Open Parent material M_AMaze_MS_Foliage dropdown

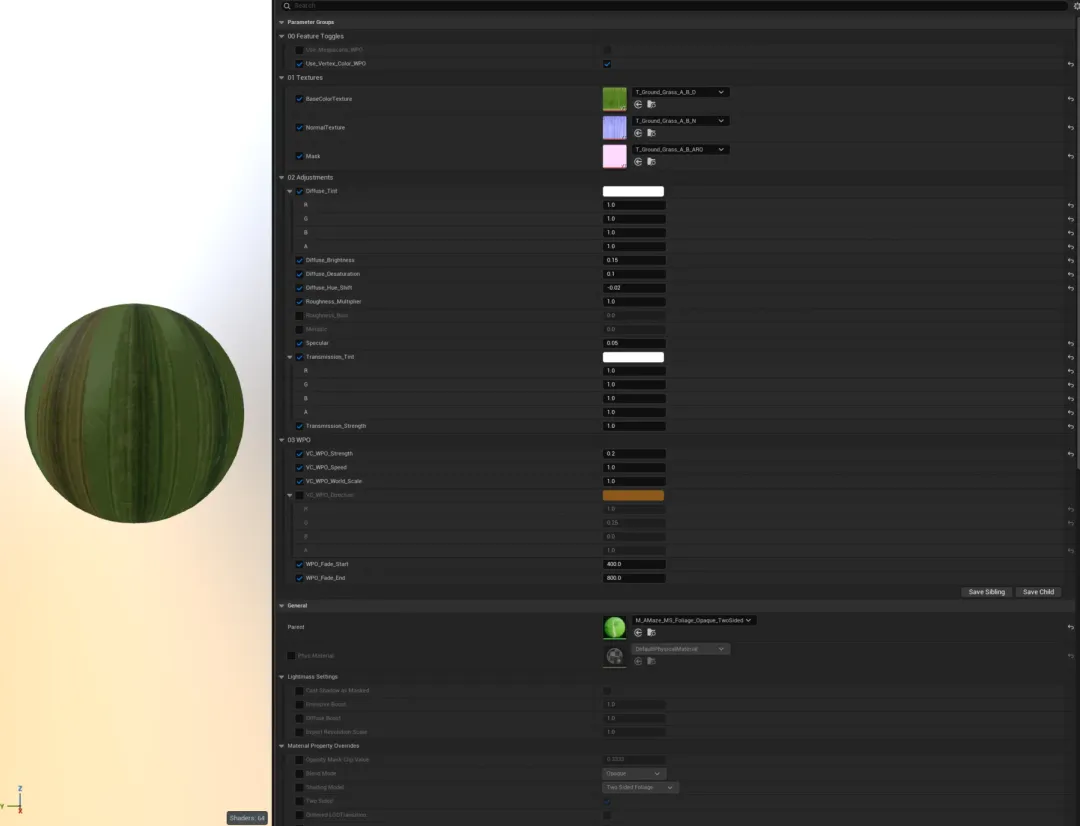pos(694,620)
